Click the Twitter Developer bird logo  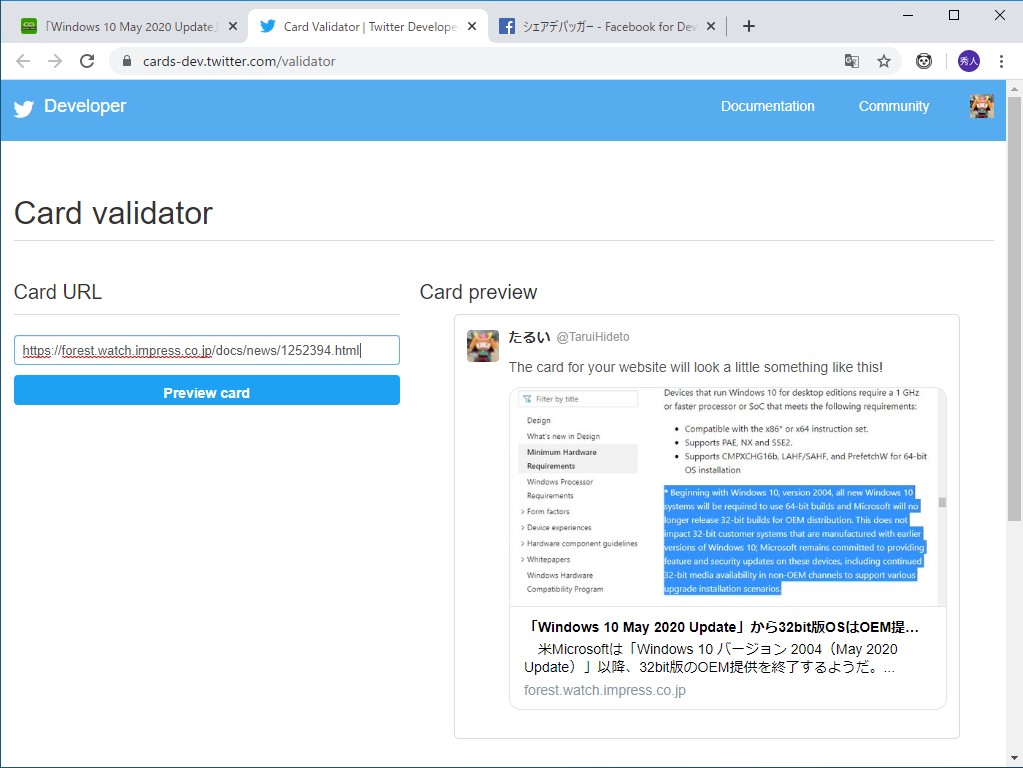coord(23,107)
